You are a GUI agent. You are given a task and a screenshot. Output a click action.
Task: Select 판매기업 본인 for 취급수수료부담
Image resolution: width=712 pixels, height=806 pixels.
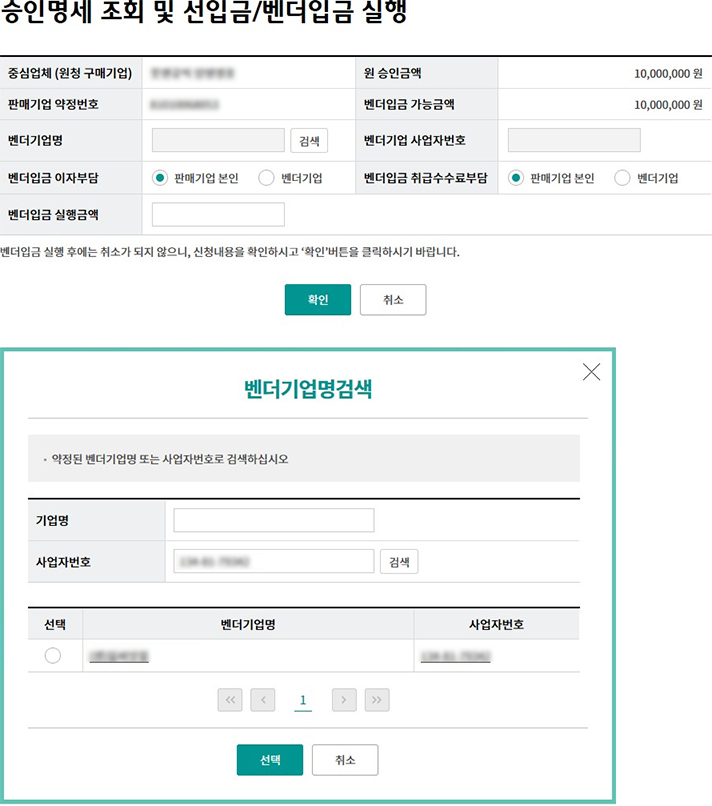click(x=516, y=178)
